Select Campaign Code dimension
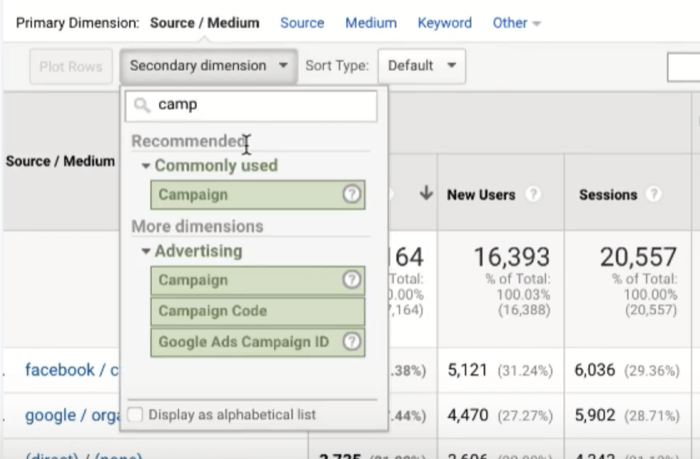 pos(258,311)
